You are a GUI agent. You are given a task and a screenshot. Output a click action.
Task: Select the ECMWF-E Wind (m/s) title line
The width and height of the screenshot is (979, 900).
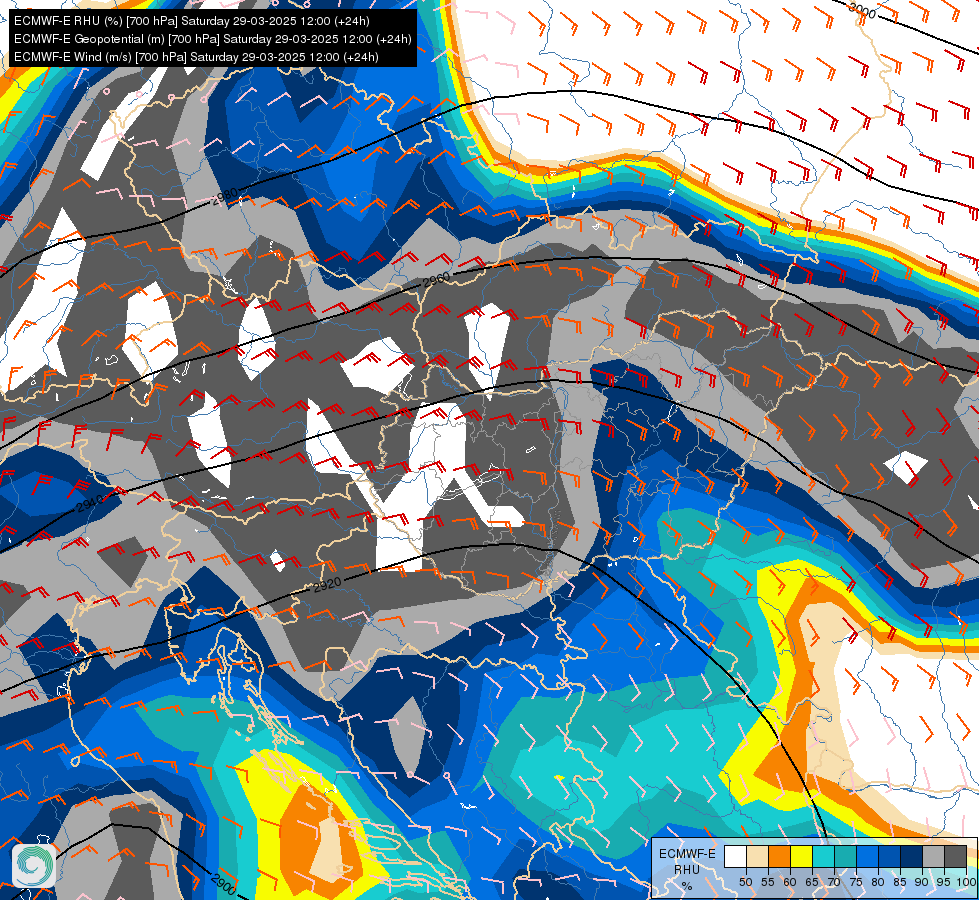pos(196,57)
